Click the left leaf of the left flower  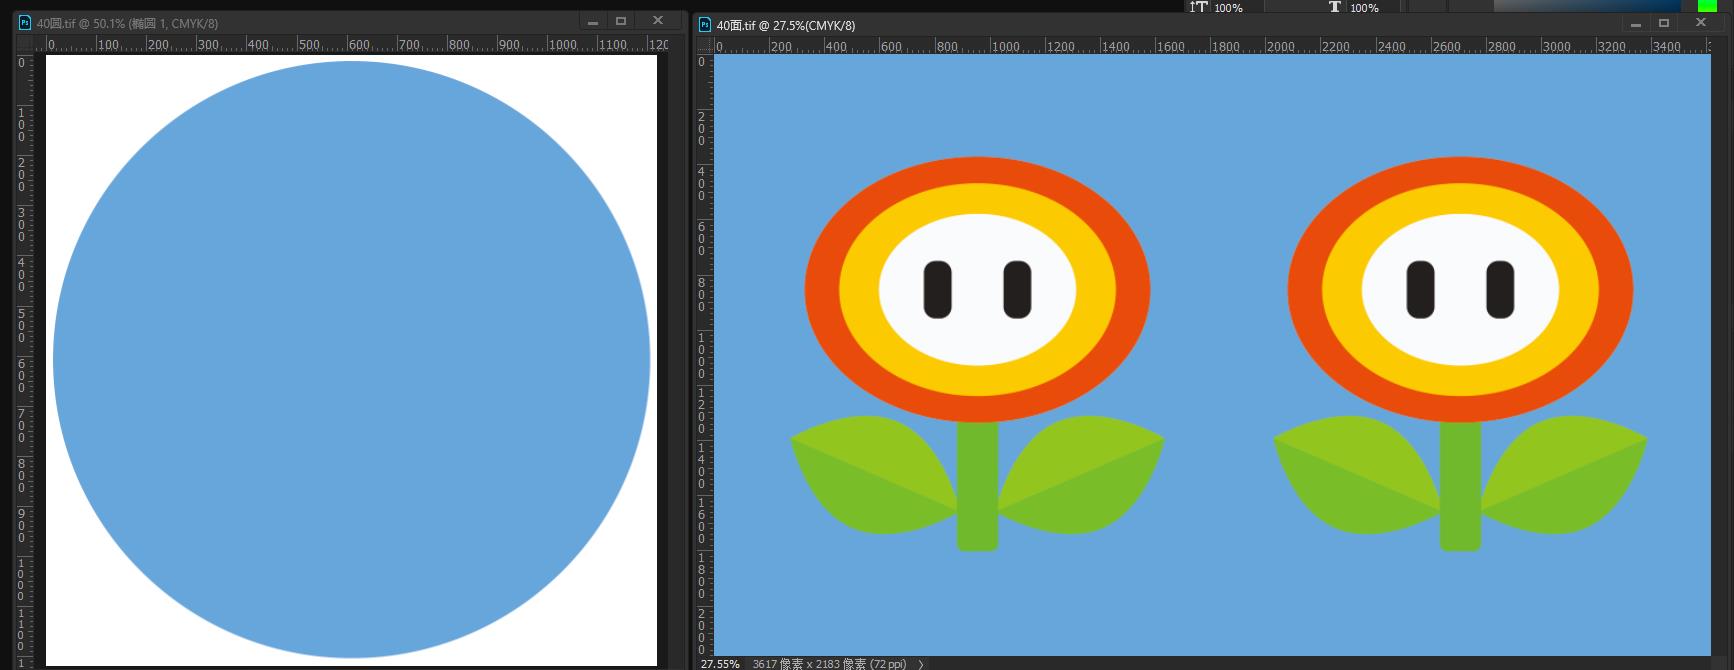click(873, 475)
